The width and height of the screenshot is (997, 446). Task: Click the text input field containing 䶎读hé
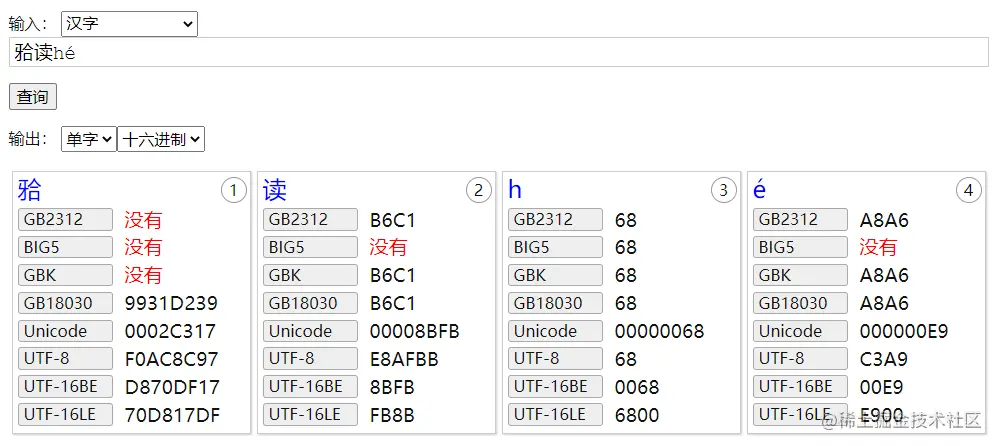pyautogui.click(x=498, y=53)
